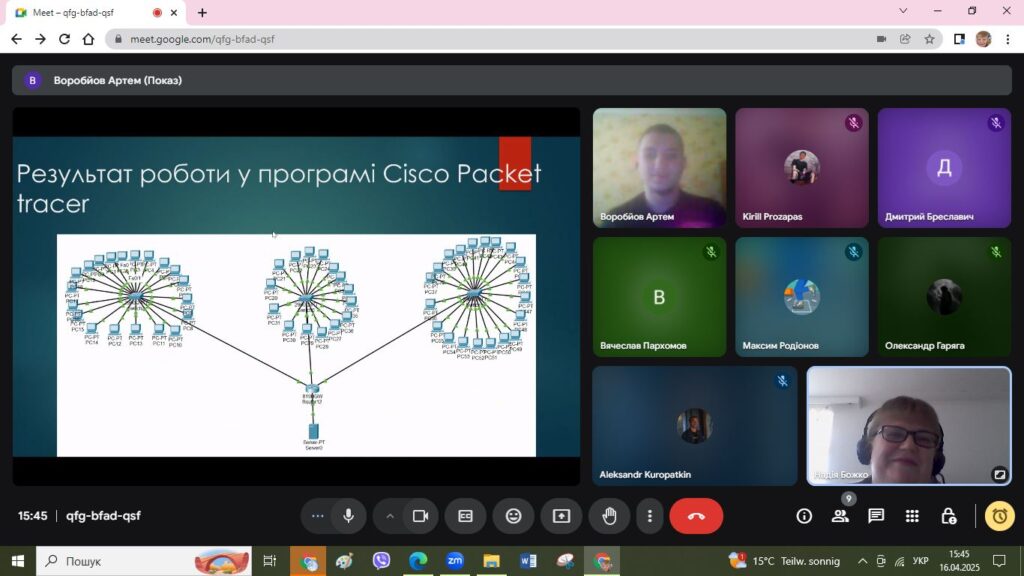
Task: Open the Activities grid icon
Action: click(912, 516)
